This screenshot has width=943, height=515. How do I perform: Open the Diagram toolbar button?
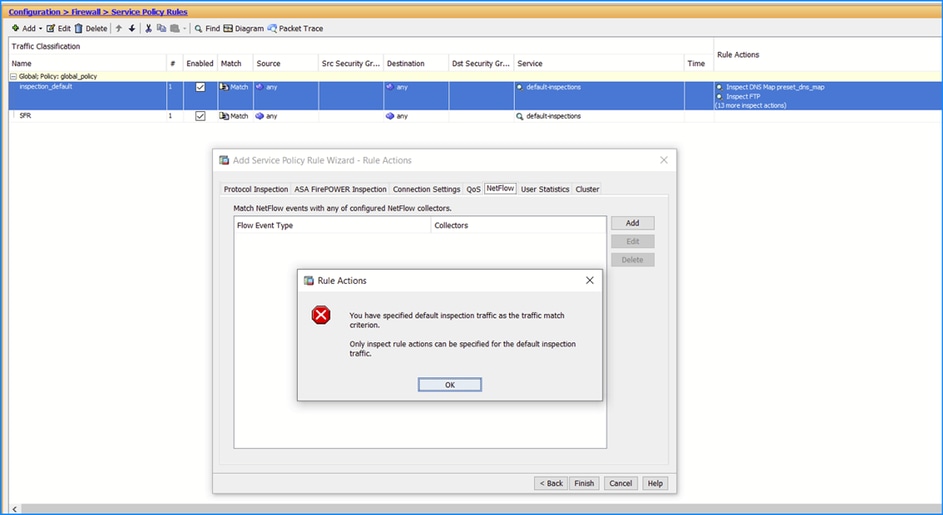(244, 28)
